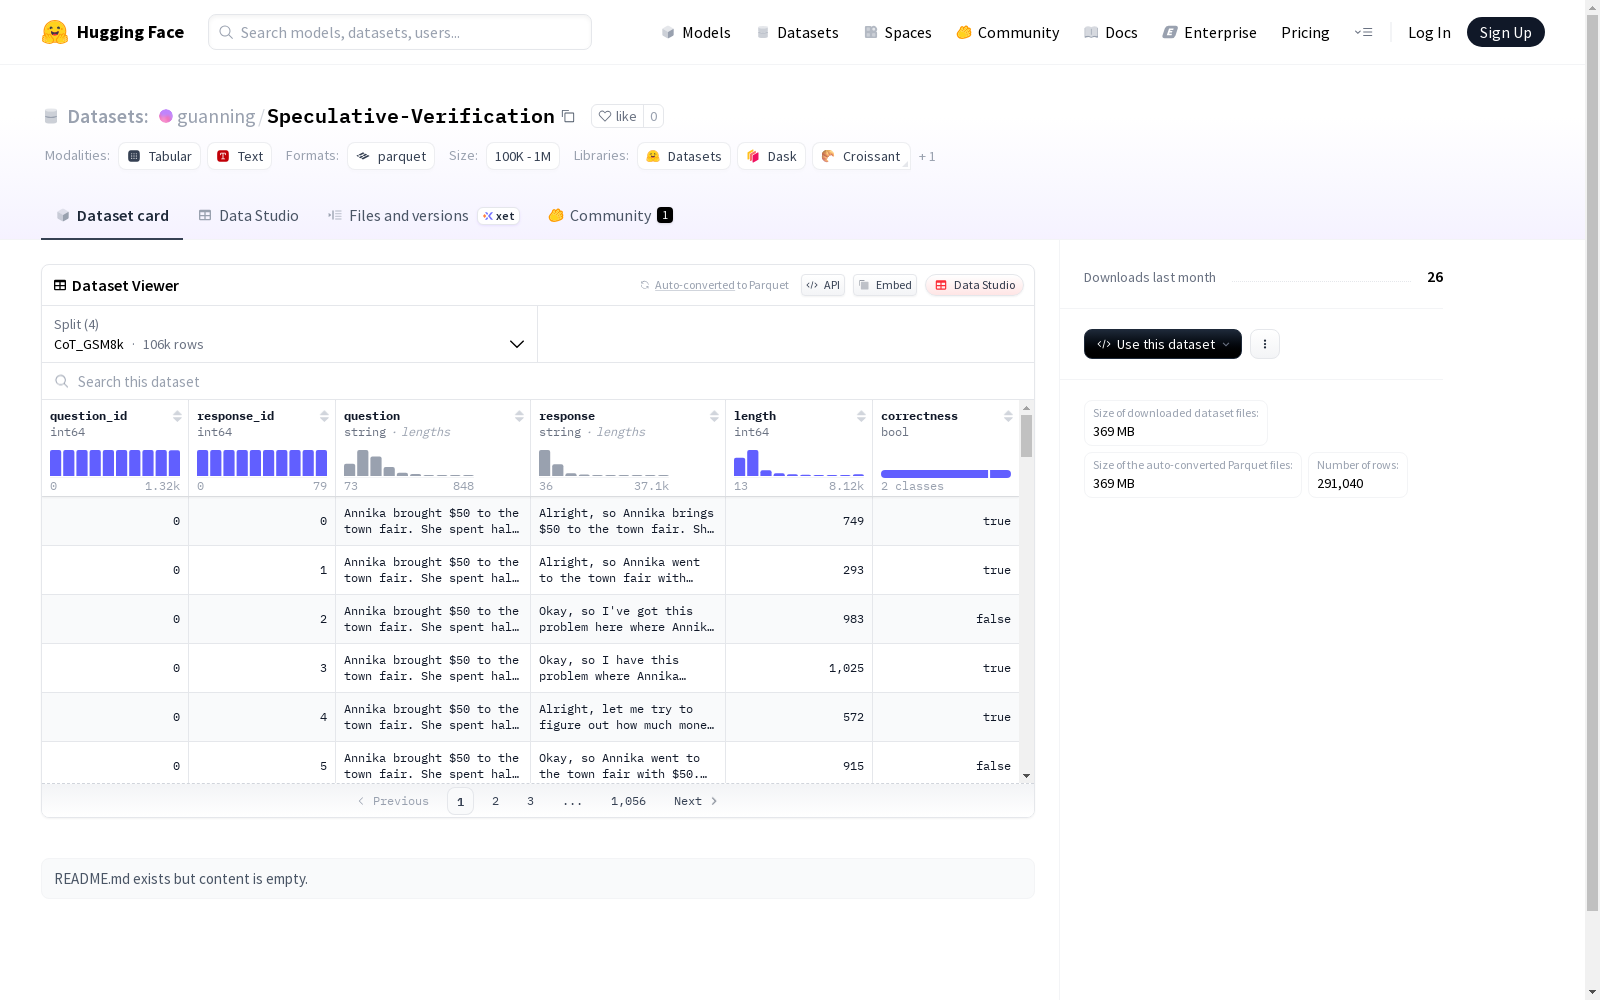Screen dimensions: 1600x1000
Task: Select the length cell showing 1,025
Action: click(x=799, y=668)
